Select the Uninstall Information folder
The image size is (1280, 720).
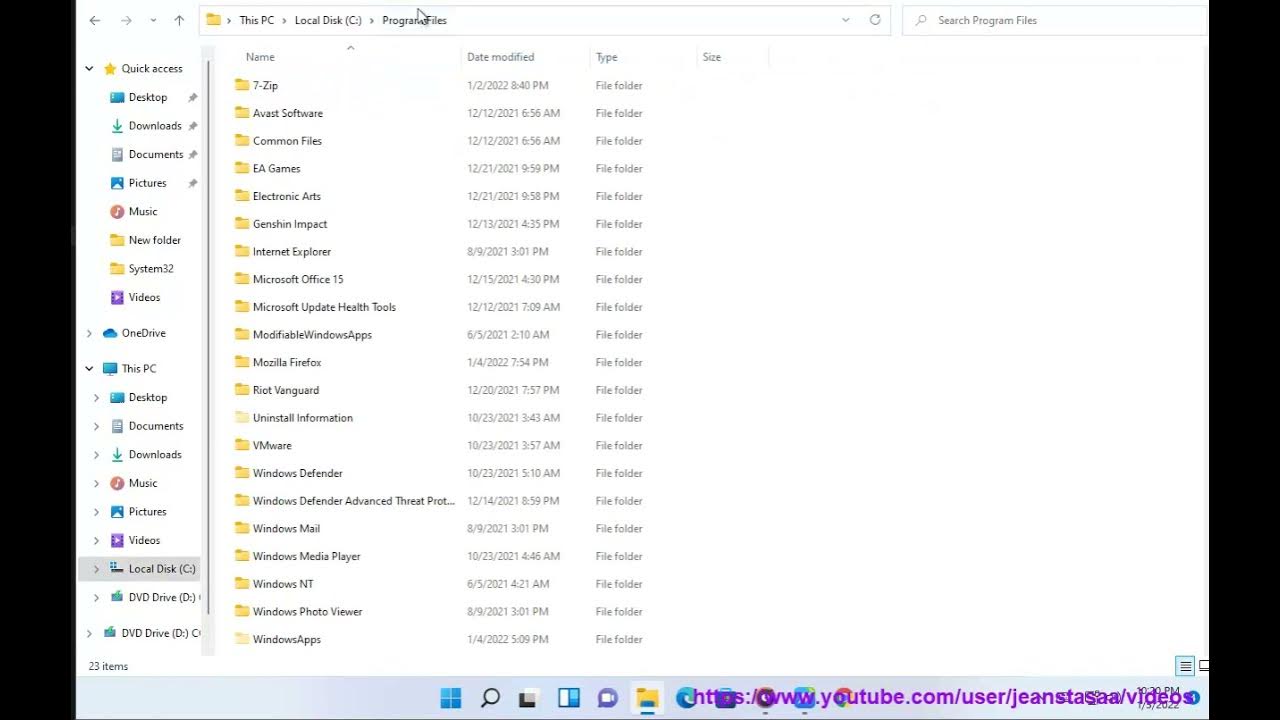302,418
